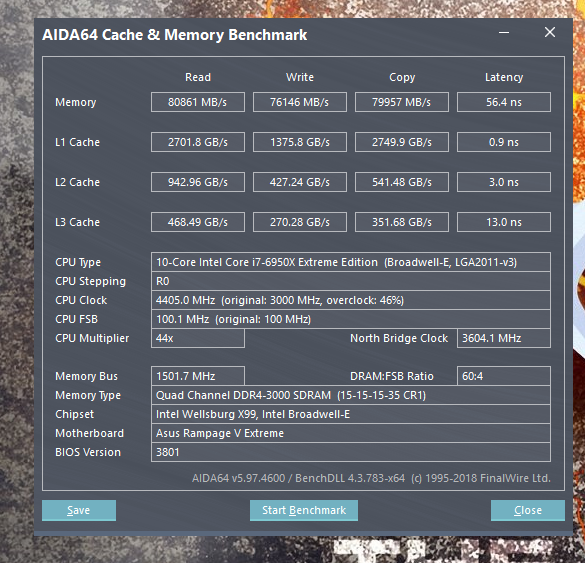Select L1 Cache latency 0.9 ns
Viewport: 585px width, 563px height.
(504, 142)
